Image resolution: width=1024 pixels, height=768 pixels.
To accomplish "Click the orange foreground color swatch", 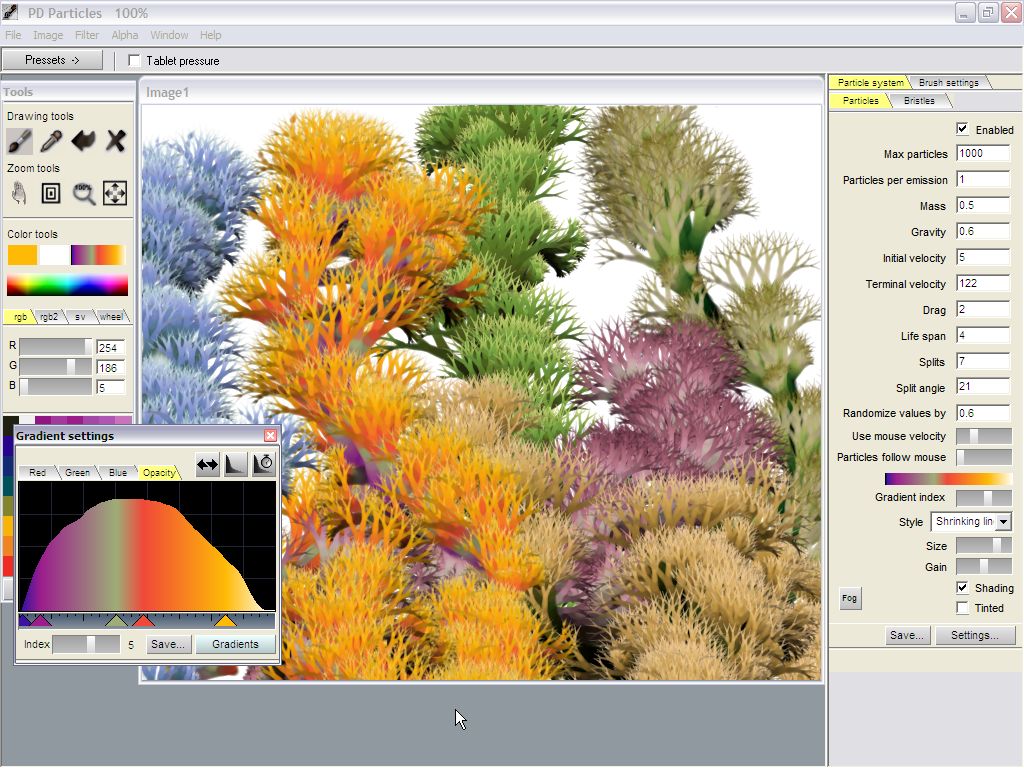I will click(x=22, y=255).
